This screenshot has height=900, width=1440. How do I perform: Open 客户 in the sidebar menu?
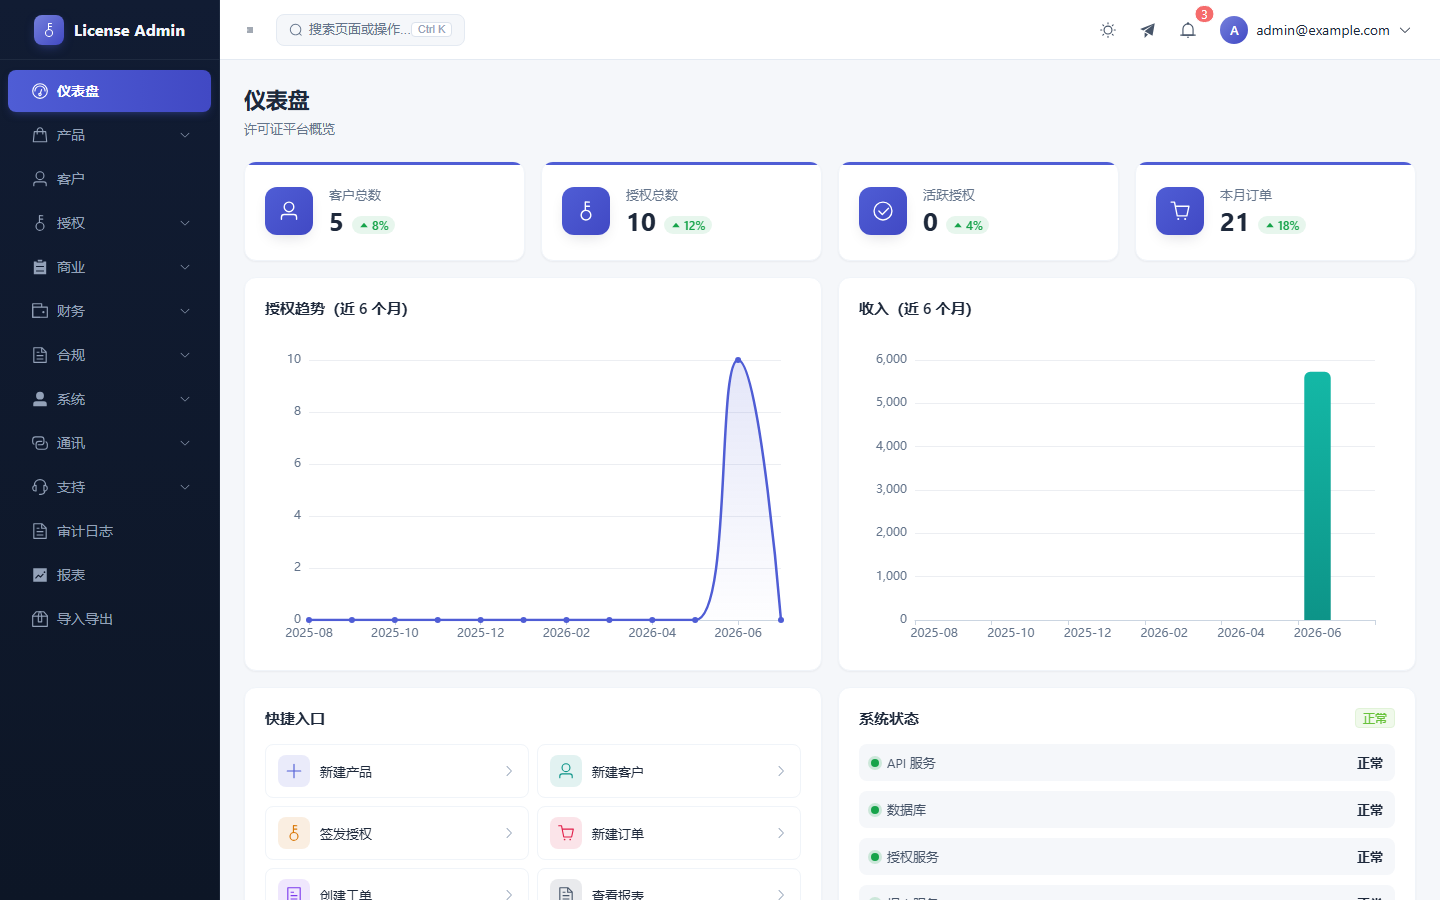[x=110, y=179]
